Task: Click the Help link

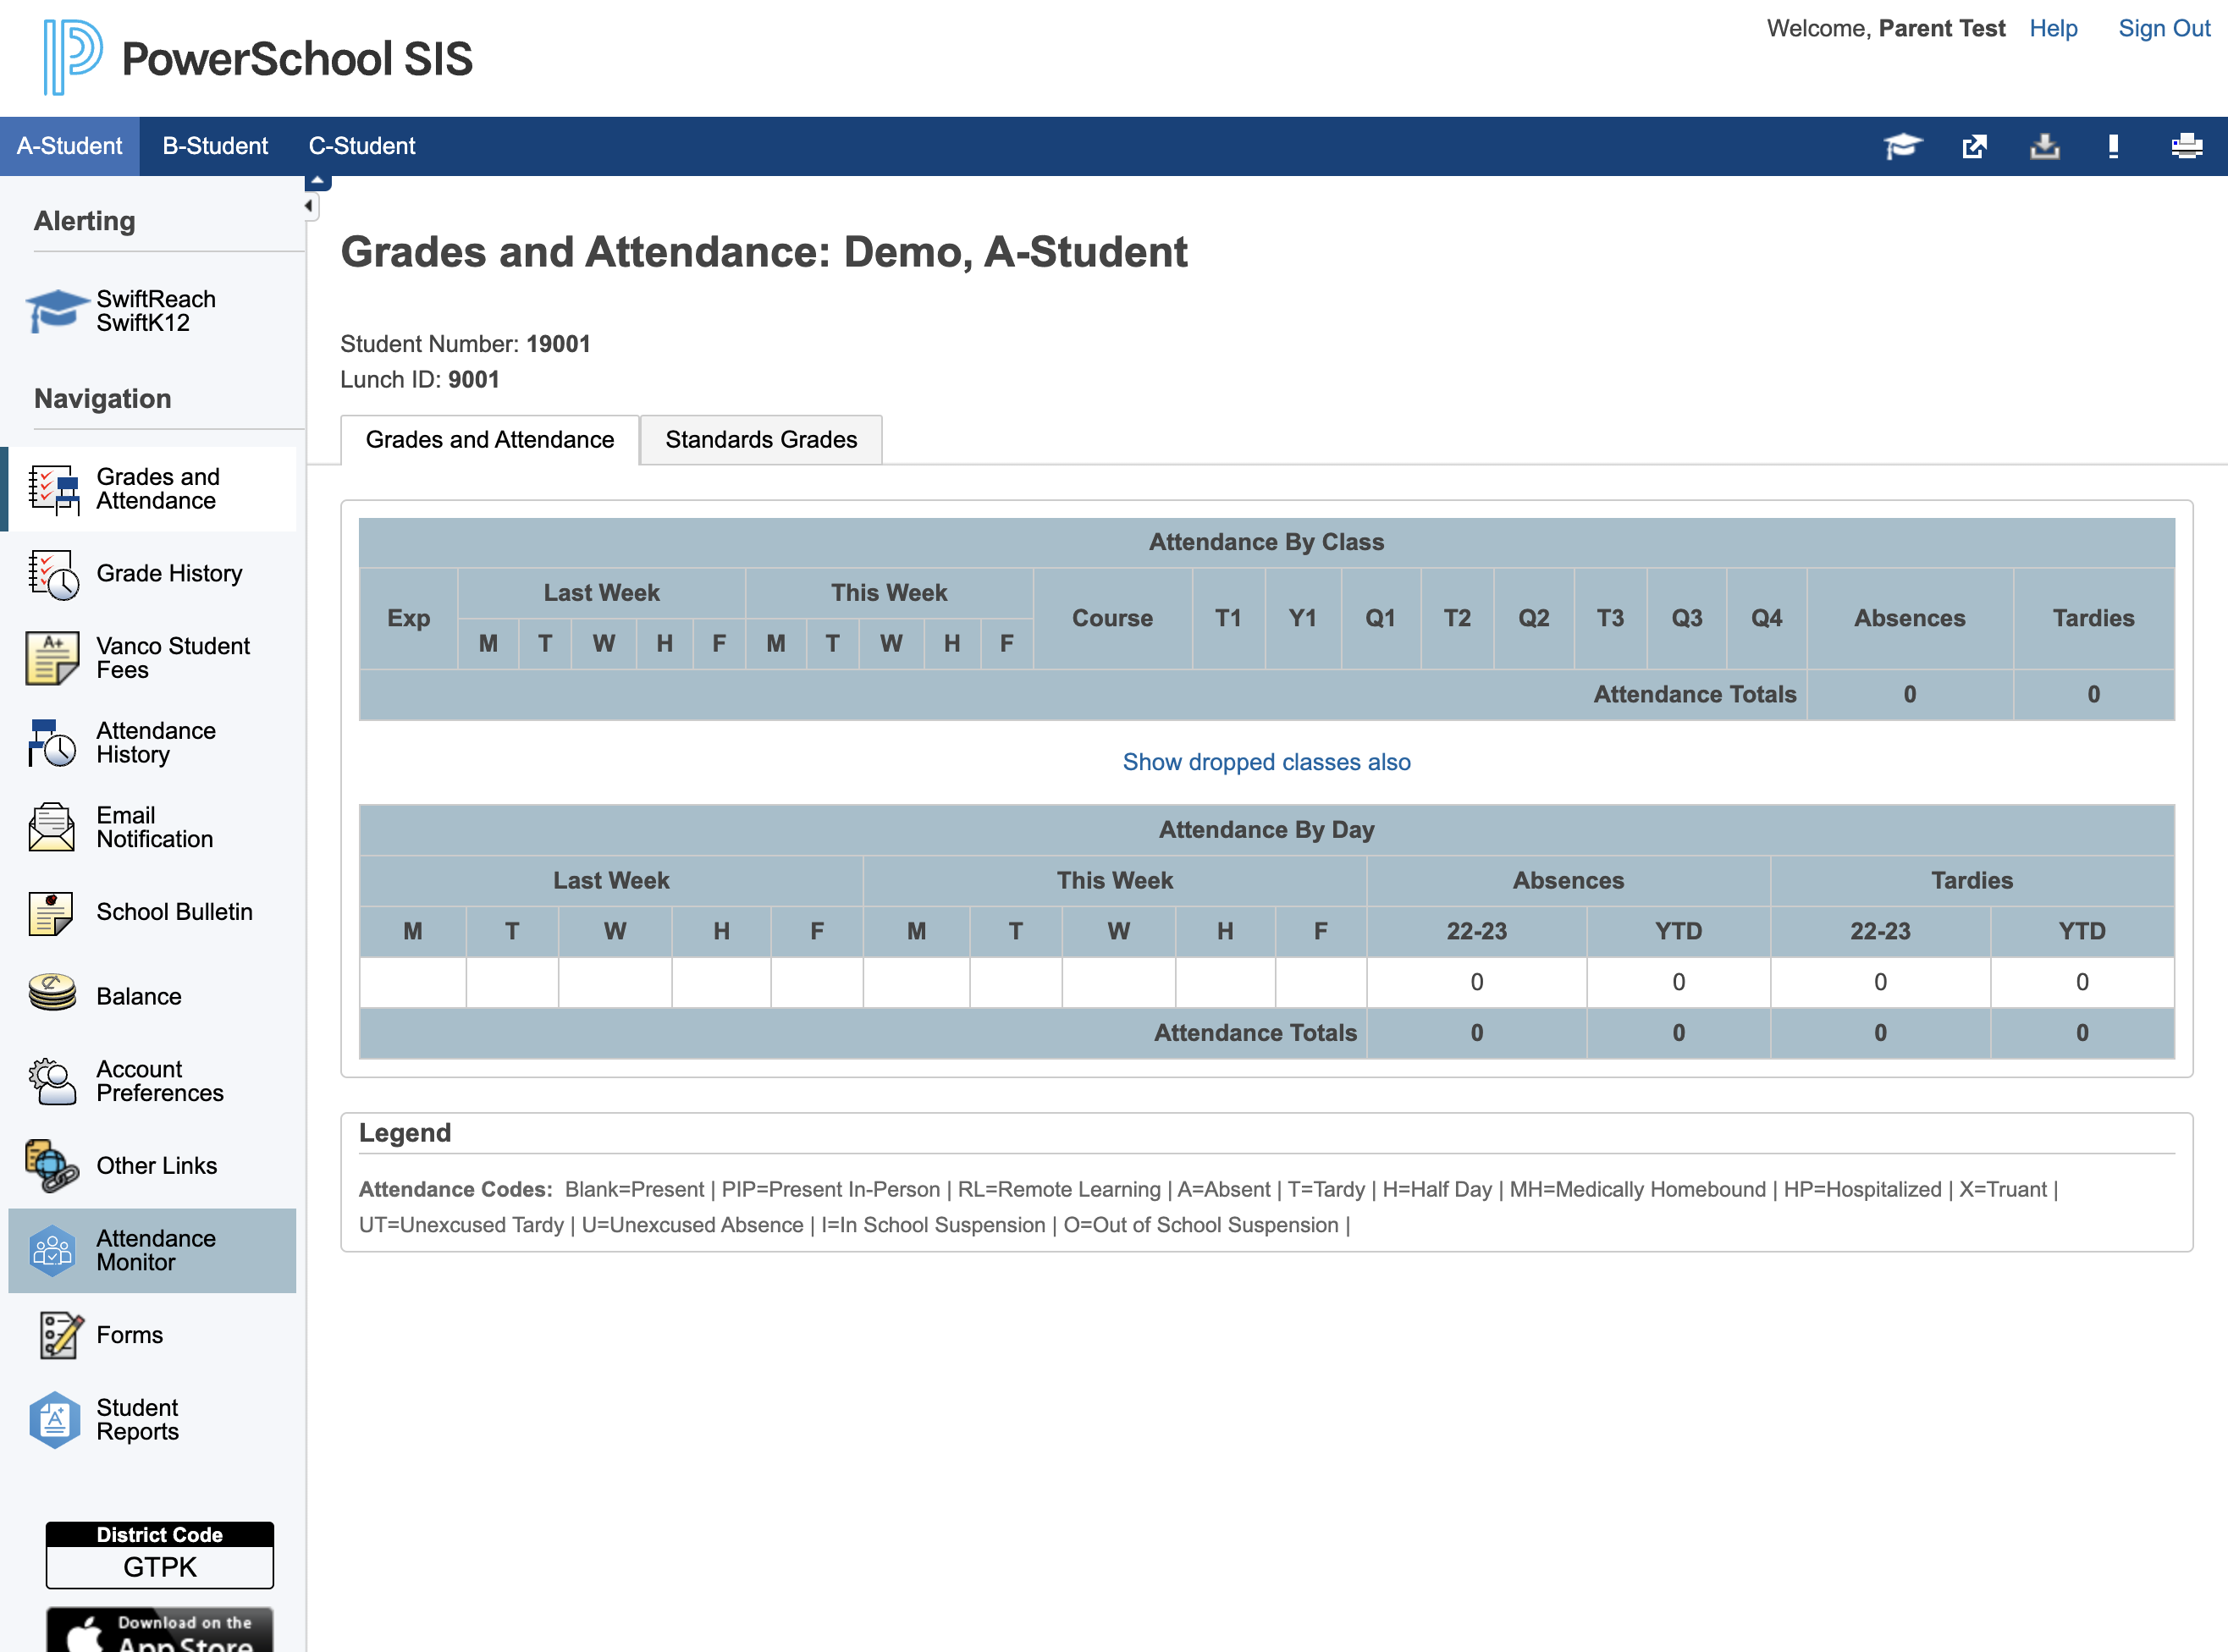Action: [x=2053, y=28]
